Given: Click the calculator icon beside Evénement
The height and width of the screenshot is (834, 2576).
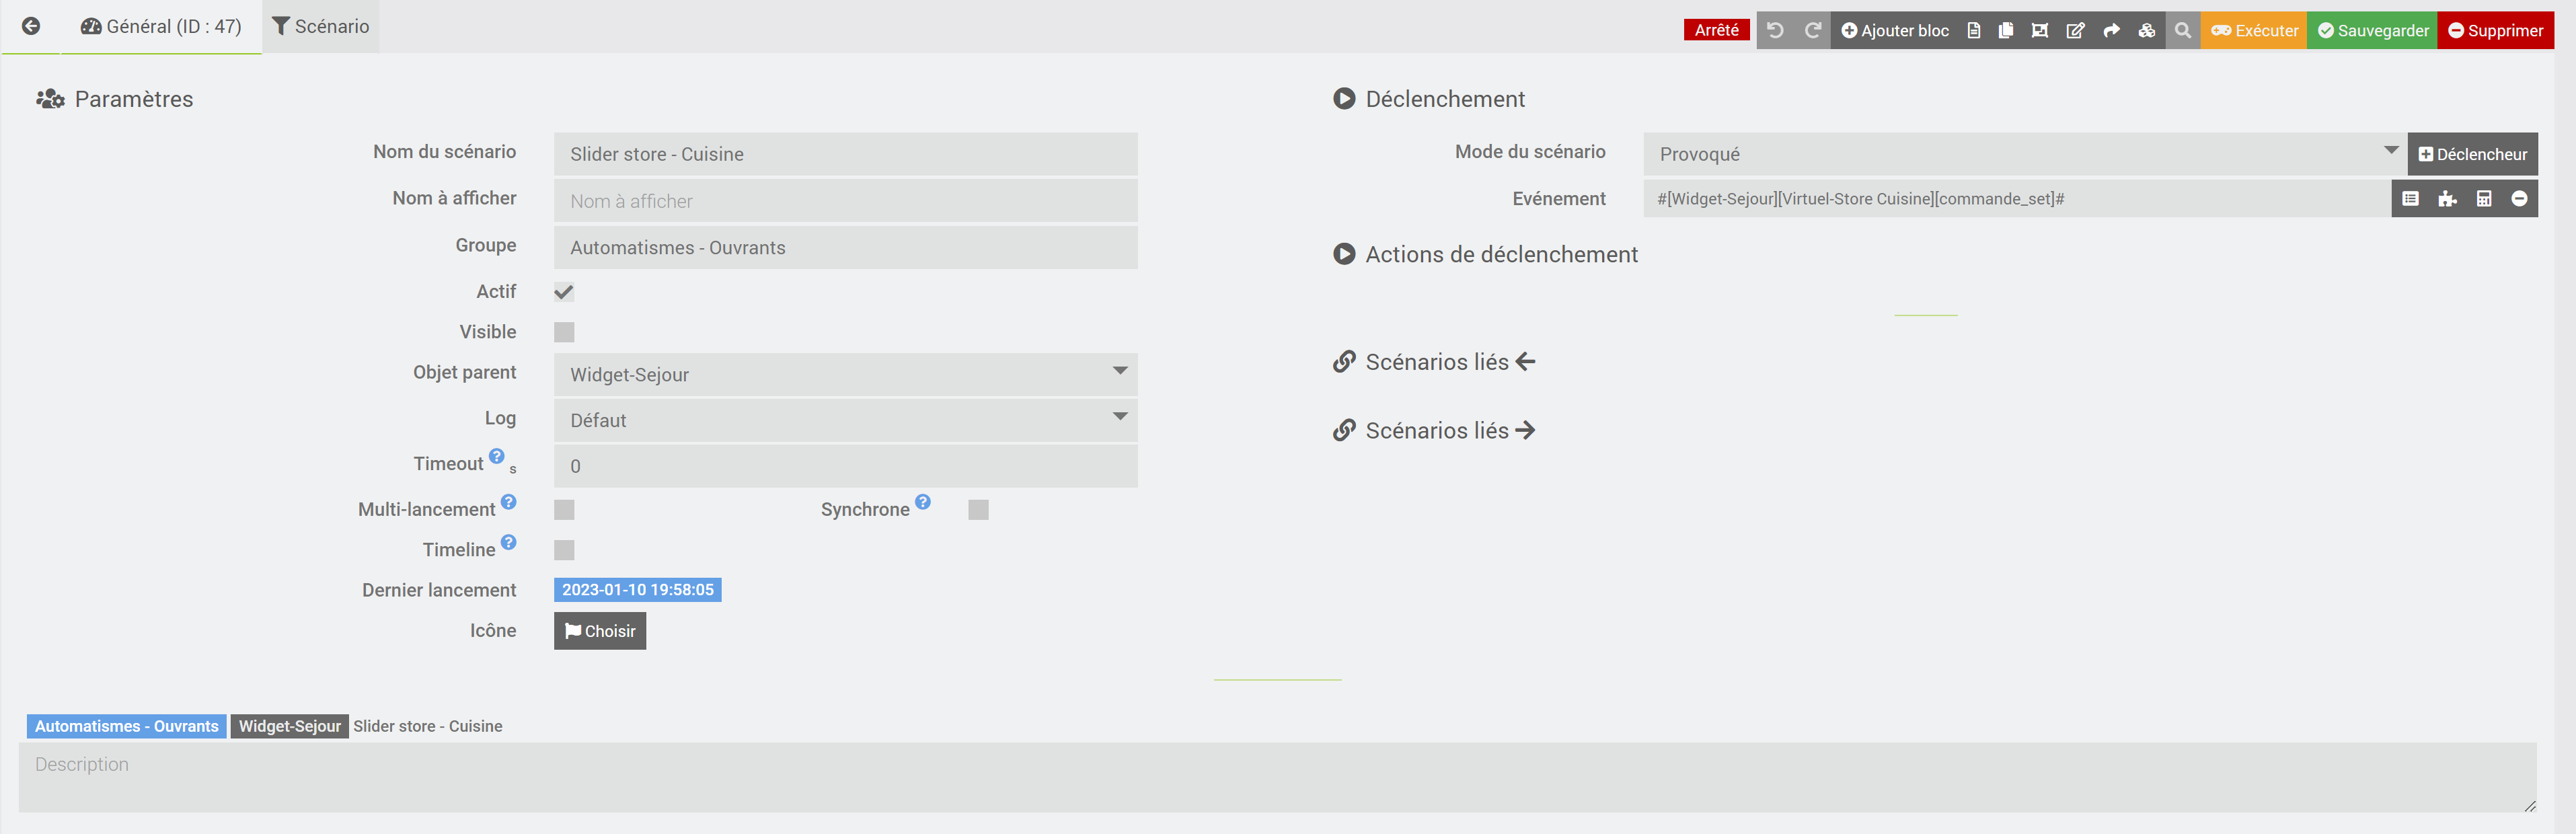Looking at the screenshot, I should (x=2483, y=199).
